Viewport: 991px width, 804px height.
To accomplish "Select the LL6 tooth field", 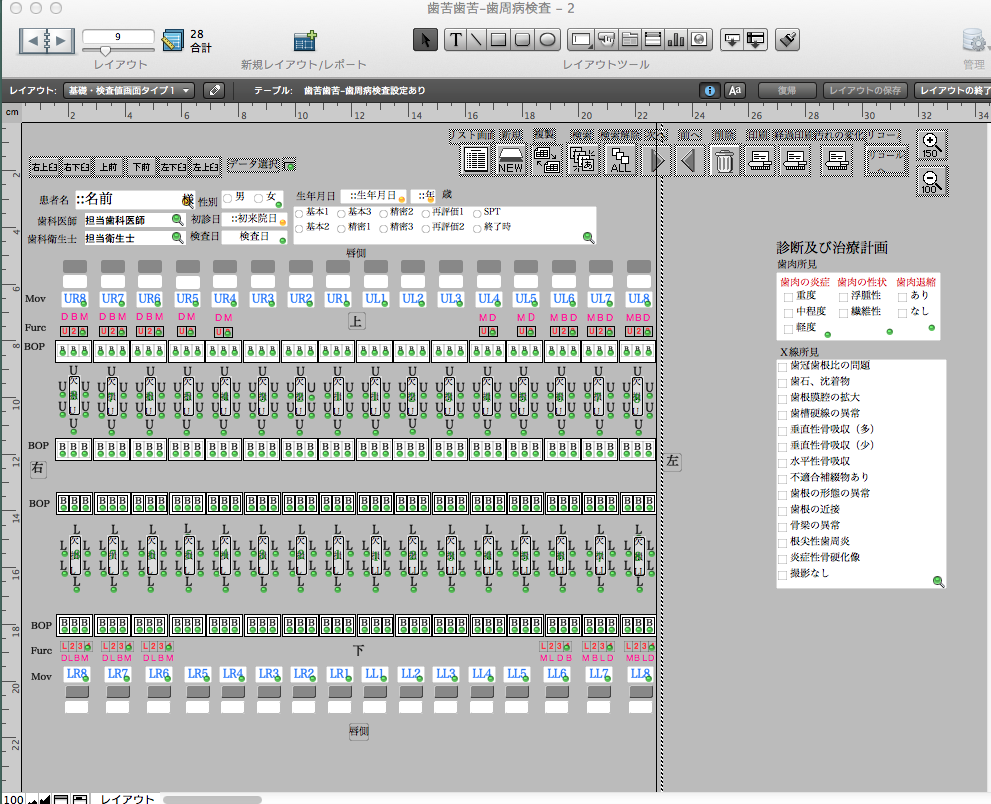I will pos(557,674).
